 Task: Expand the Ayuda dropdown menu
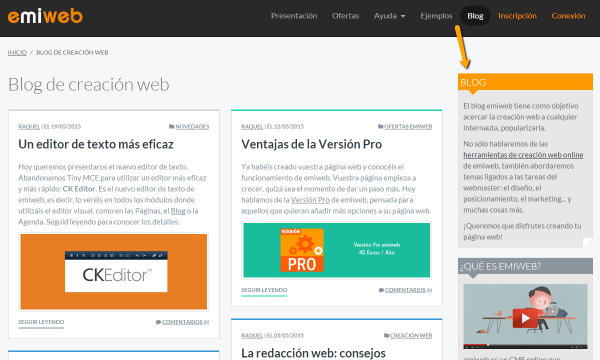[x=390, y=16]
